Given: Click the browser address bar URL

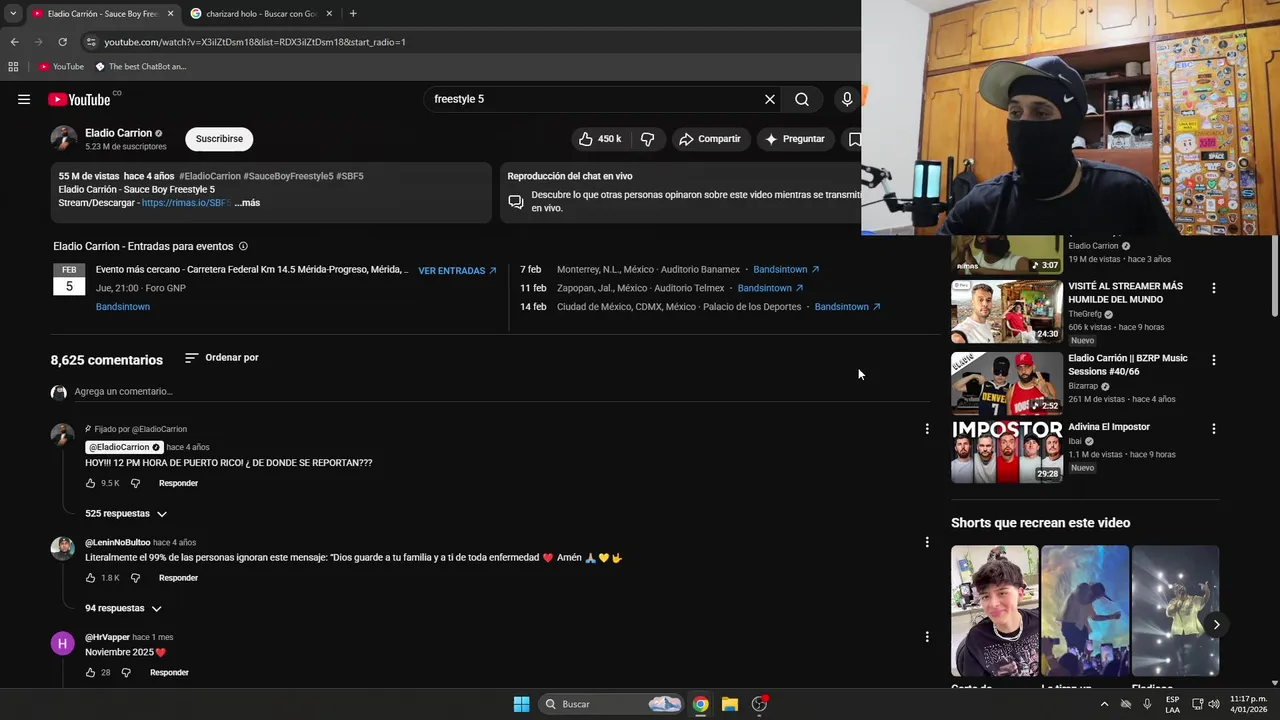Looking at the screenshot, I should click(x=255, y=42).
